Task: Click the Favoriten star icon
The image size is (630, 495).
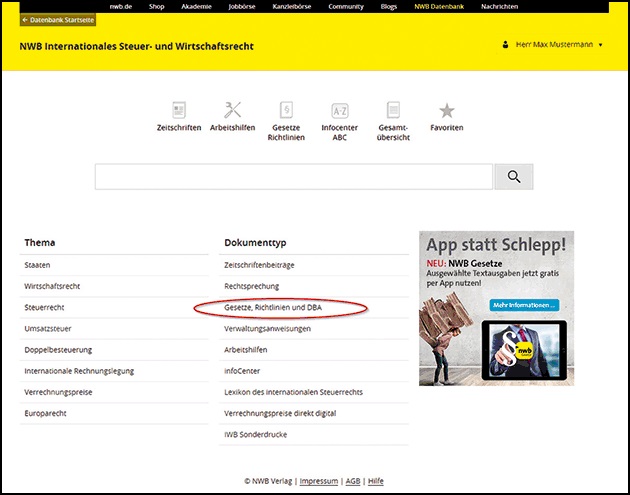Action: (446, 111)
